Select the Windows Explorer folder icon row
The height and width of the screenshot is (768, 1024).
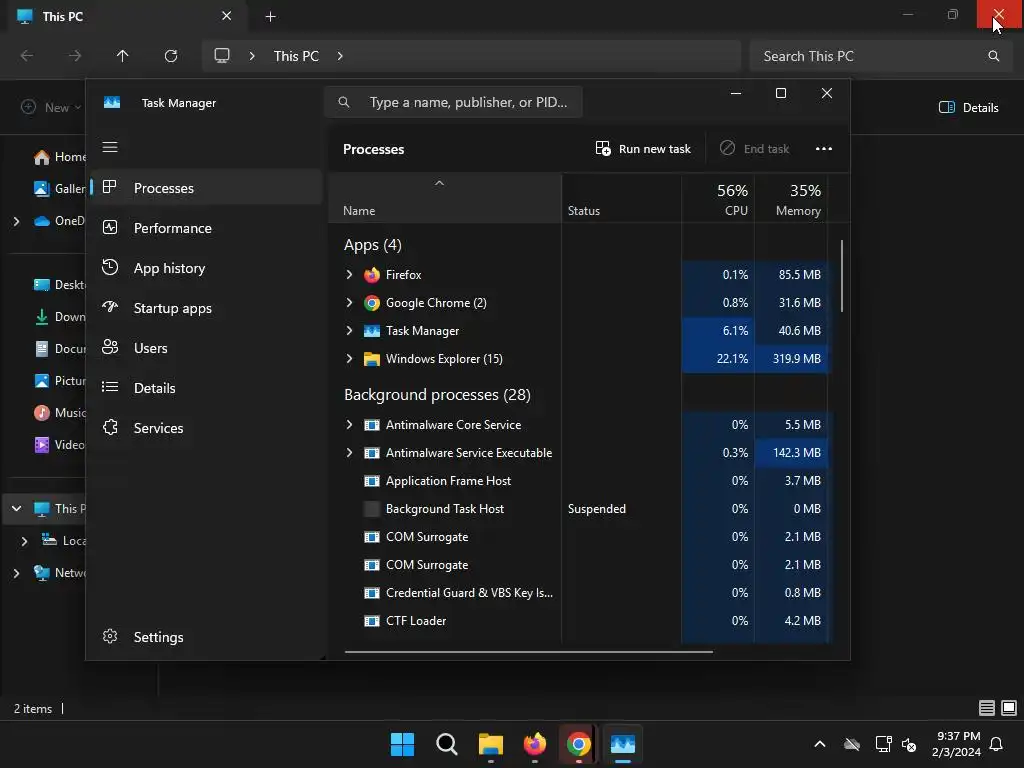tap(372, 359)
